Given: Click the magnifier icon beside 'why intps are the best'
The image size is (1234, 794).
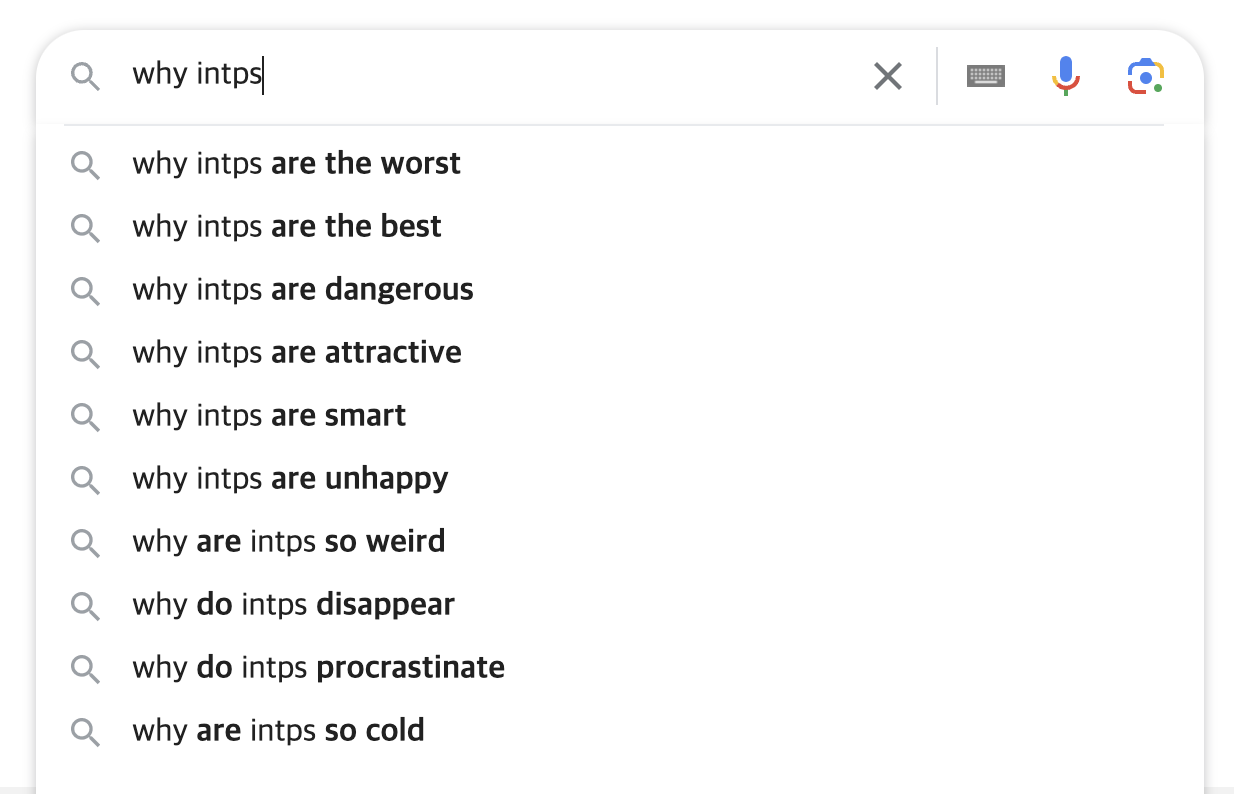Looking at the screenshot, I should click(86, 228).
